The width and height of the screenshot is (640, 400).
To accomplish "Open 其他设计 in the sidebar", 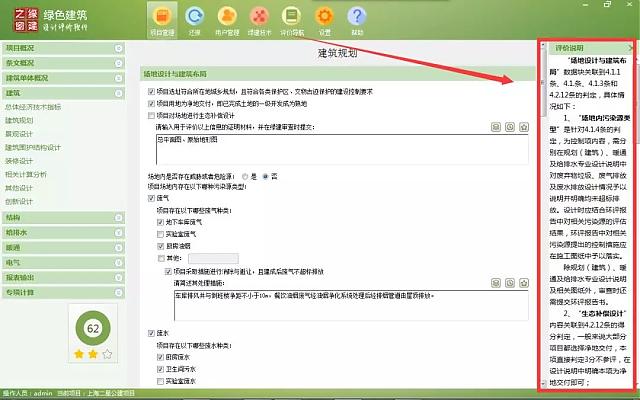I will pyautogui.click(x=19, y=188).
